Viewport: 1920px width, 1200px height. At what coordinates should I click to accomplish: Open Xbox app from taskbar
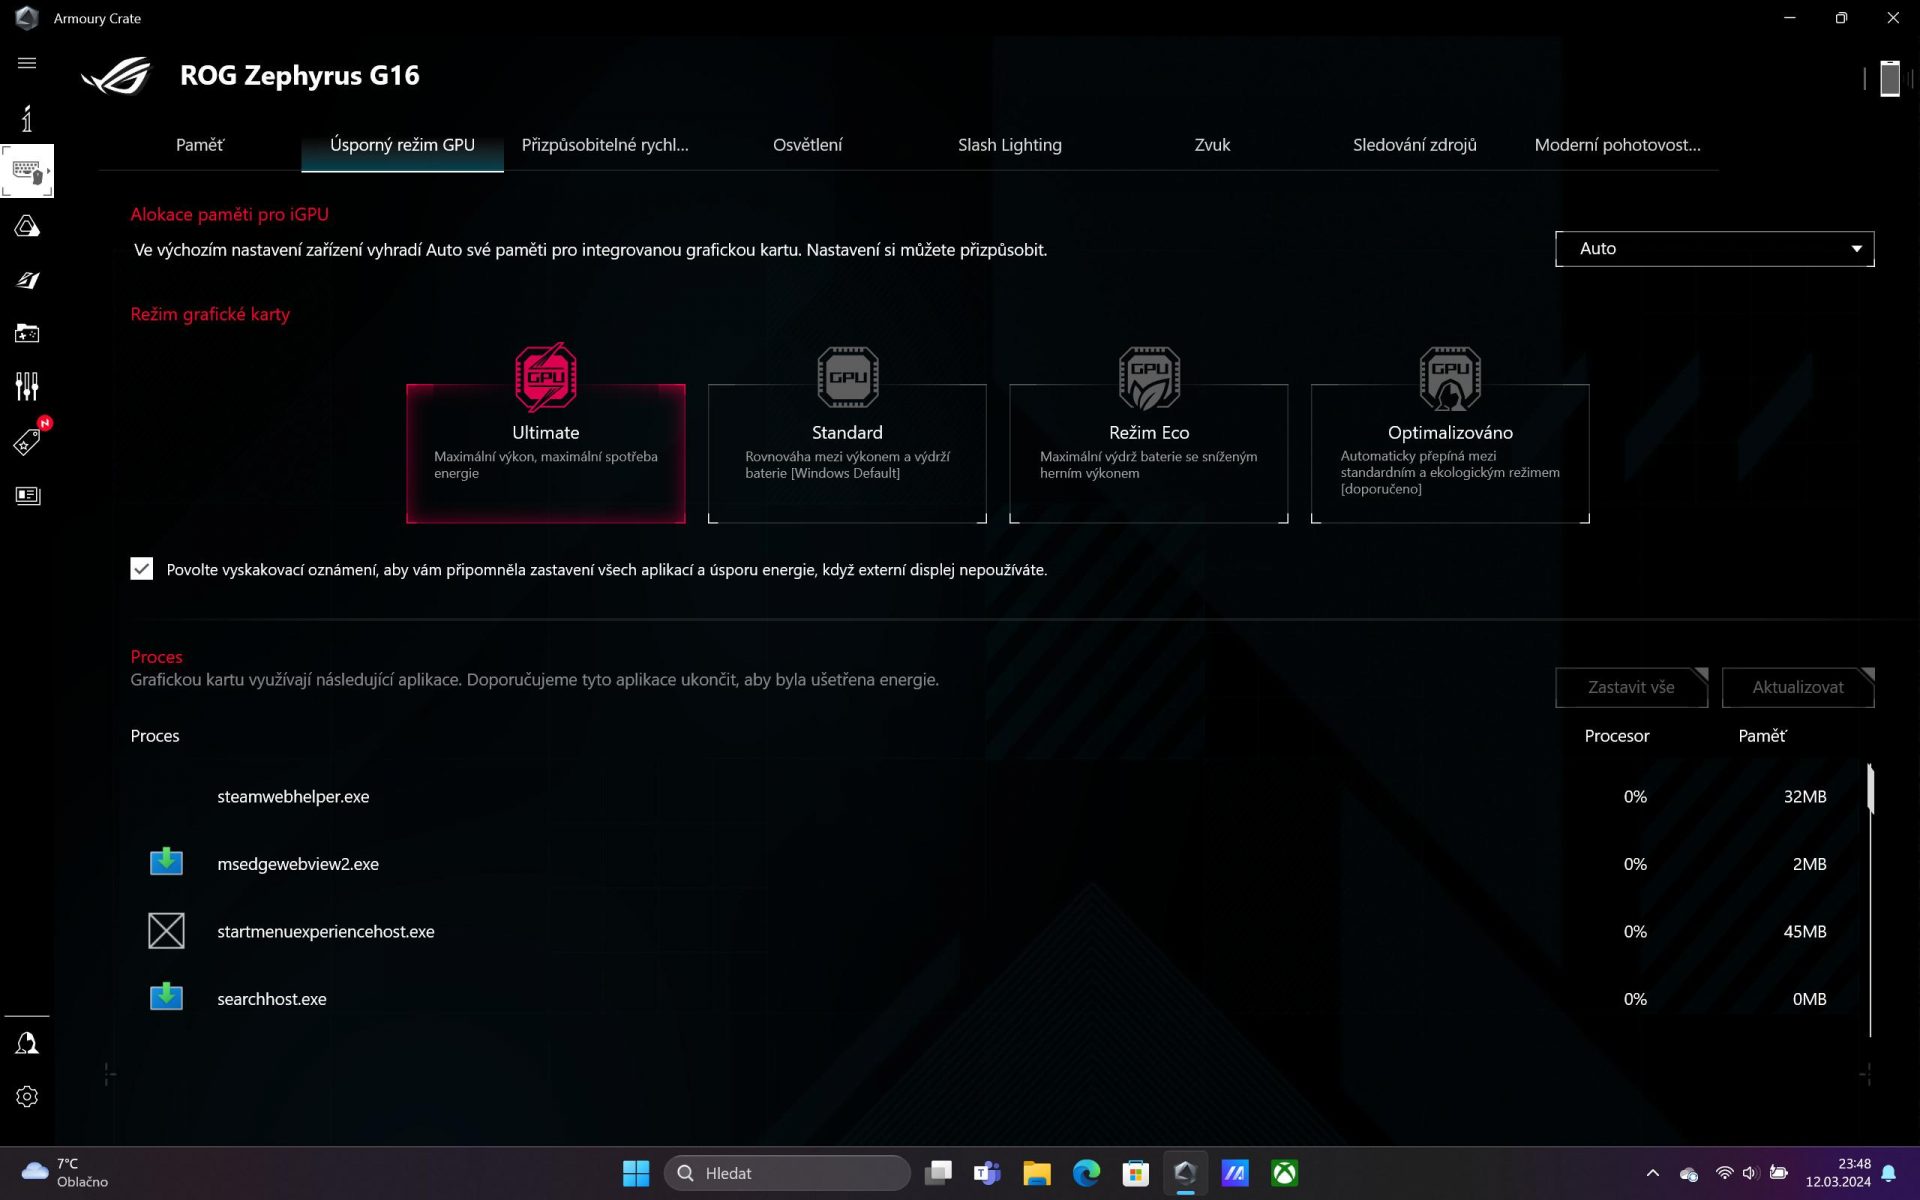1285,1173
